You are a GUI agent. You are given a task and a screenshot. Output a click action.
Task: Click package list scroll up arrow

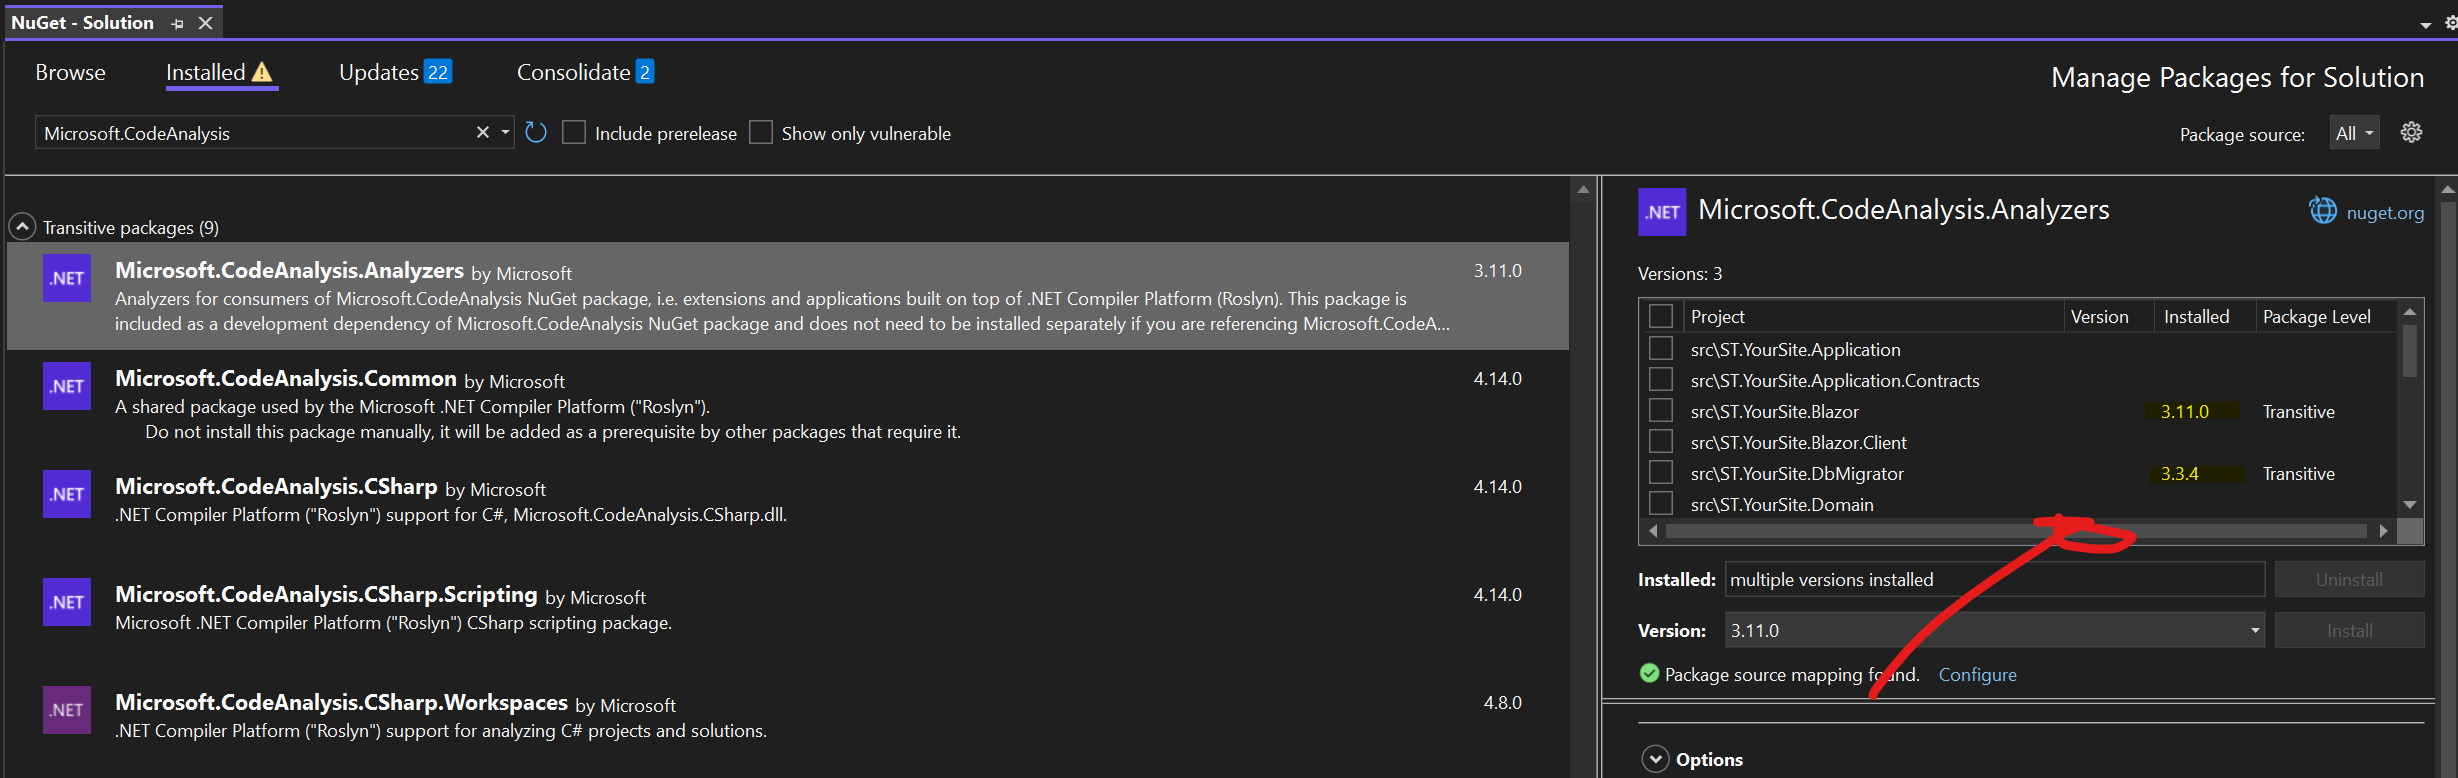[x=1583, y=188]
